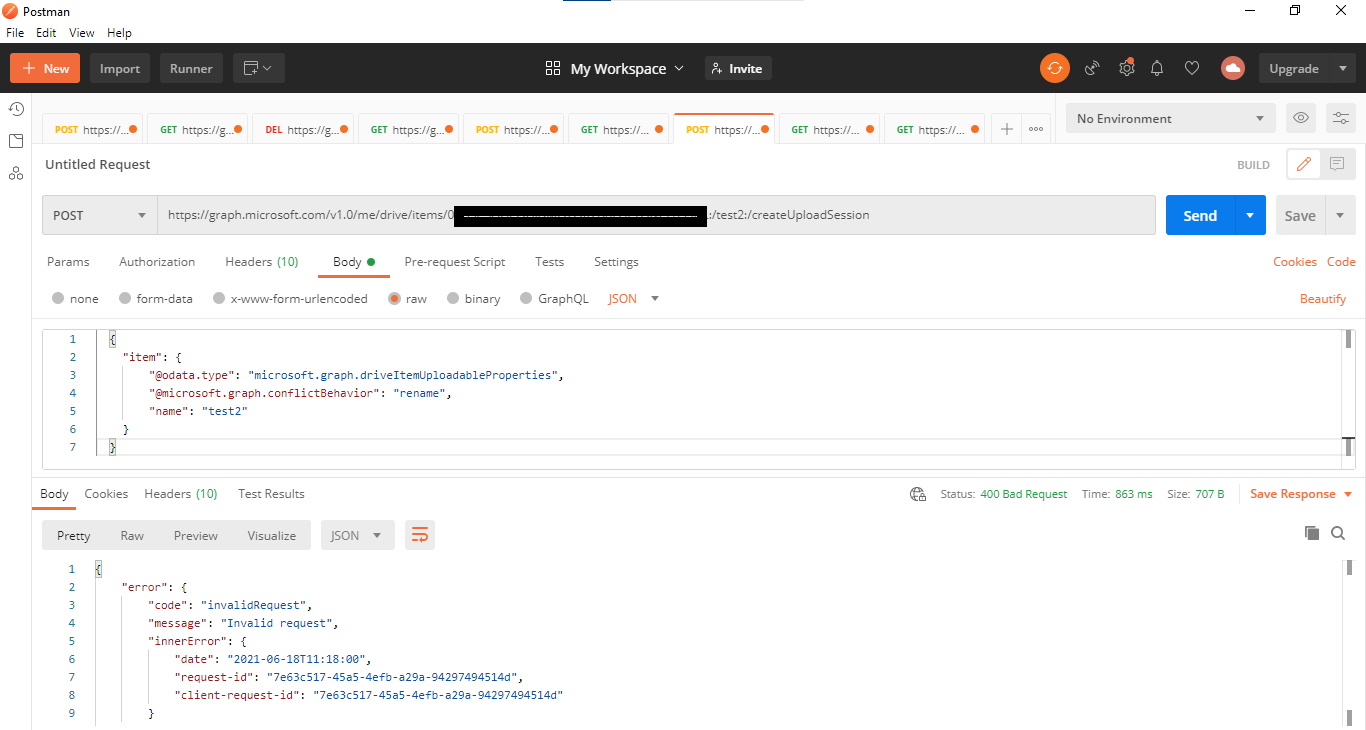
Task: Open the comments mode icon
Action: pos(1337,164)
